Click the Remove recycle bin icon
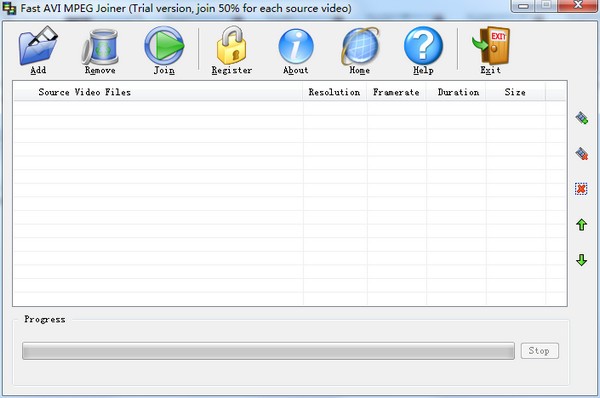The height and width of the screenshot is (398, 600). coord(100,47)
